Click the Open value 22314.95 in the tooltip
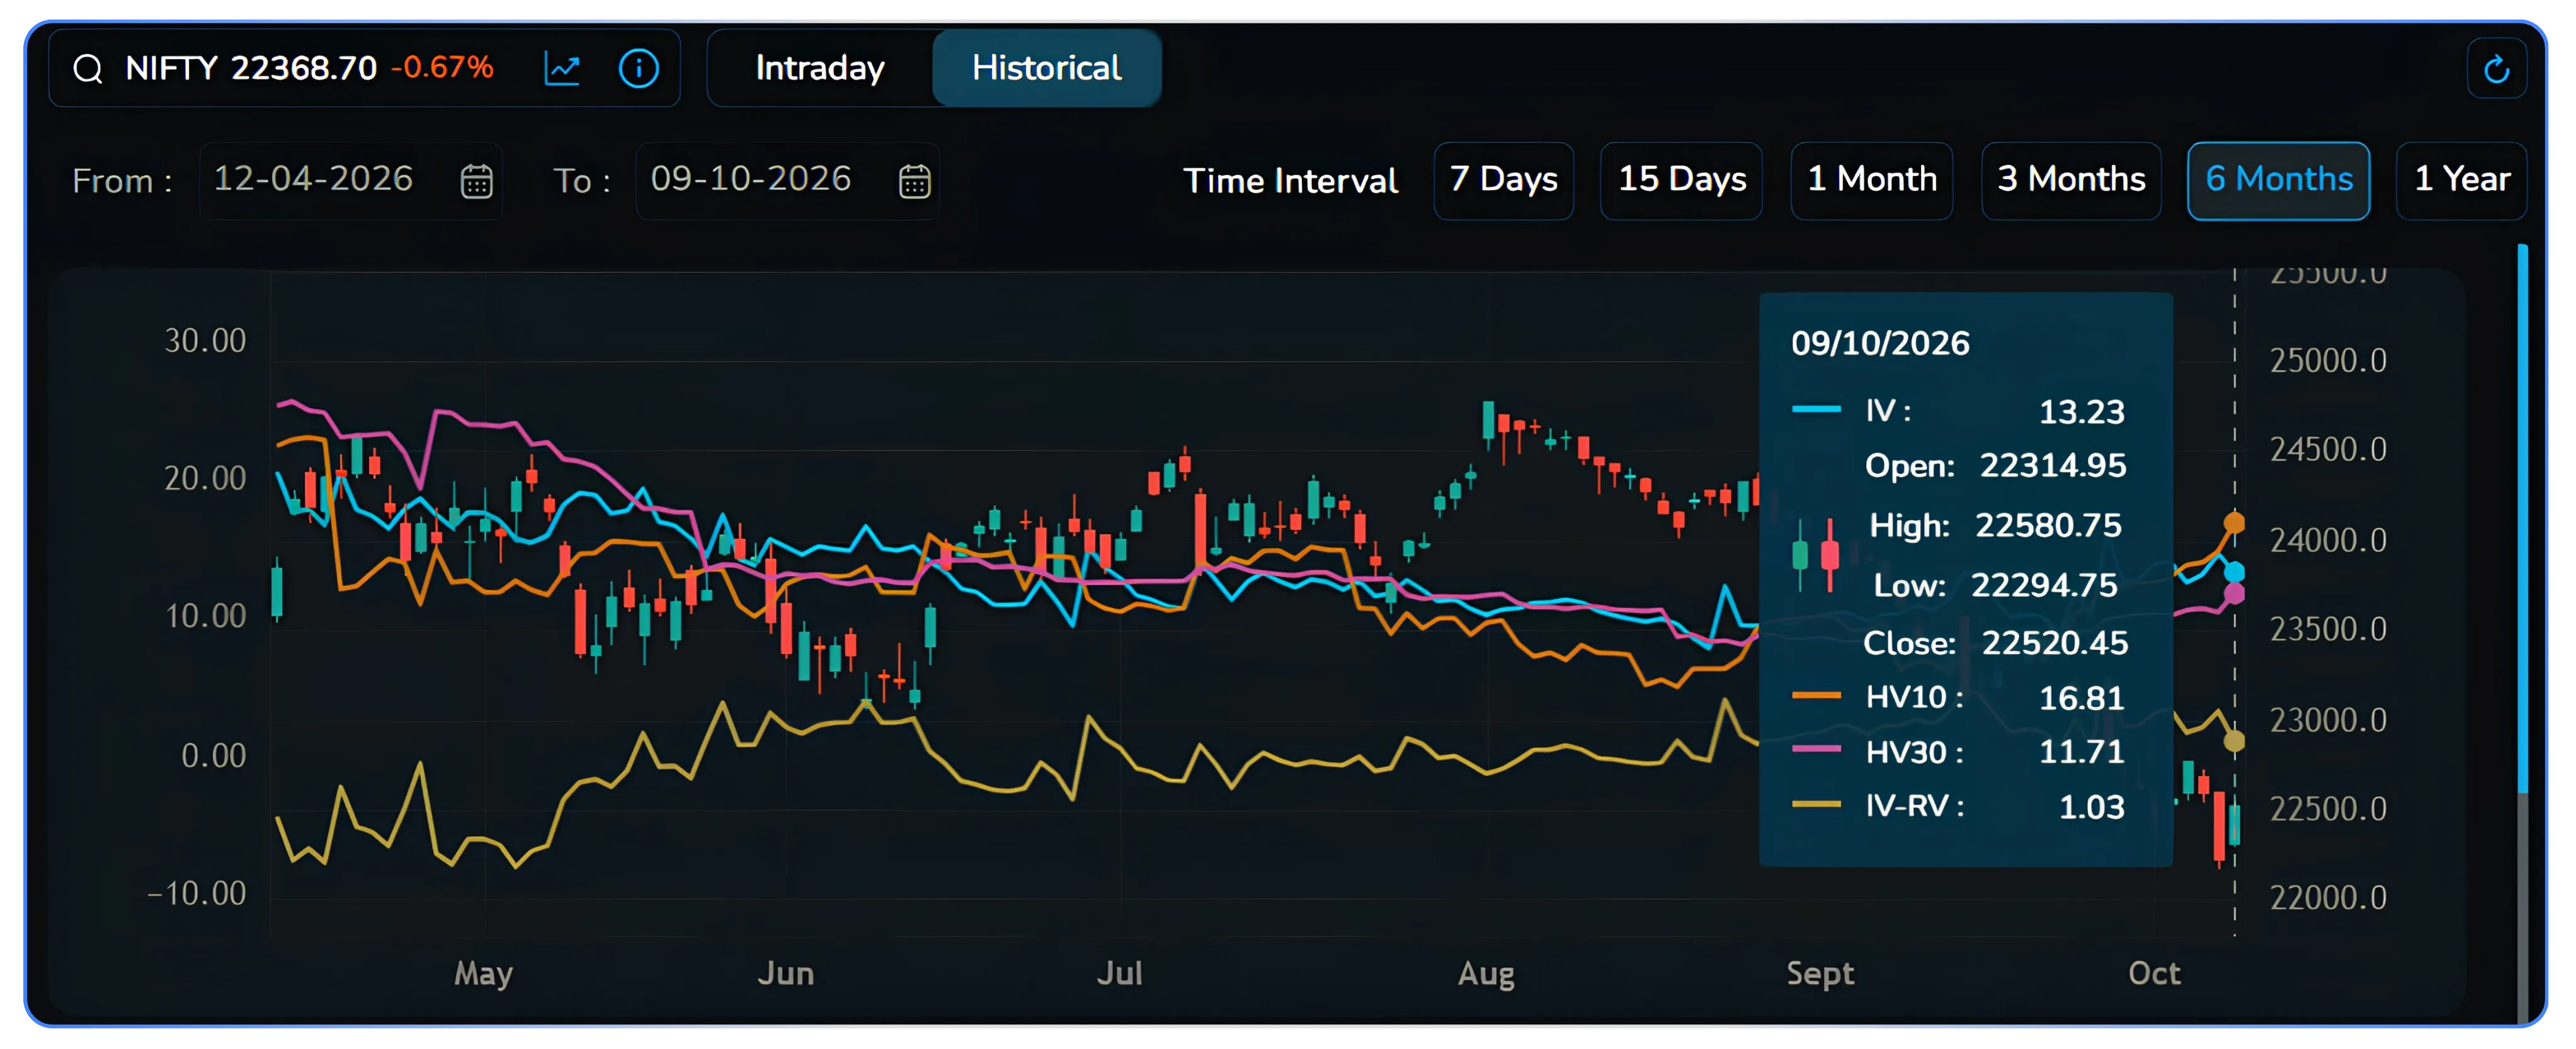Screen dimensions: 2576x1049 click(x=2052, y=465)
